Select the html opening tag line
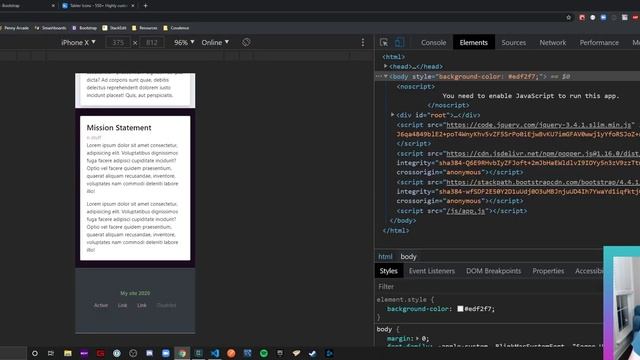The width and height of the screenshot is (640, 360). point(393,57)
